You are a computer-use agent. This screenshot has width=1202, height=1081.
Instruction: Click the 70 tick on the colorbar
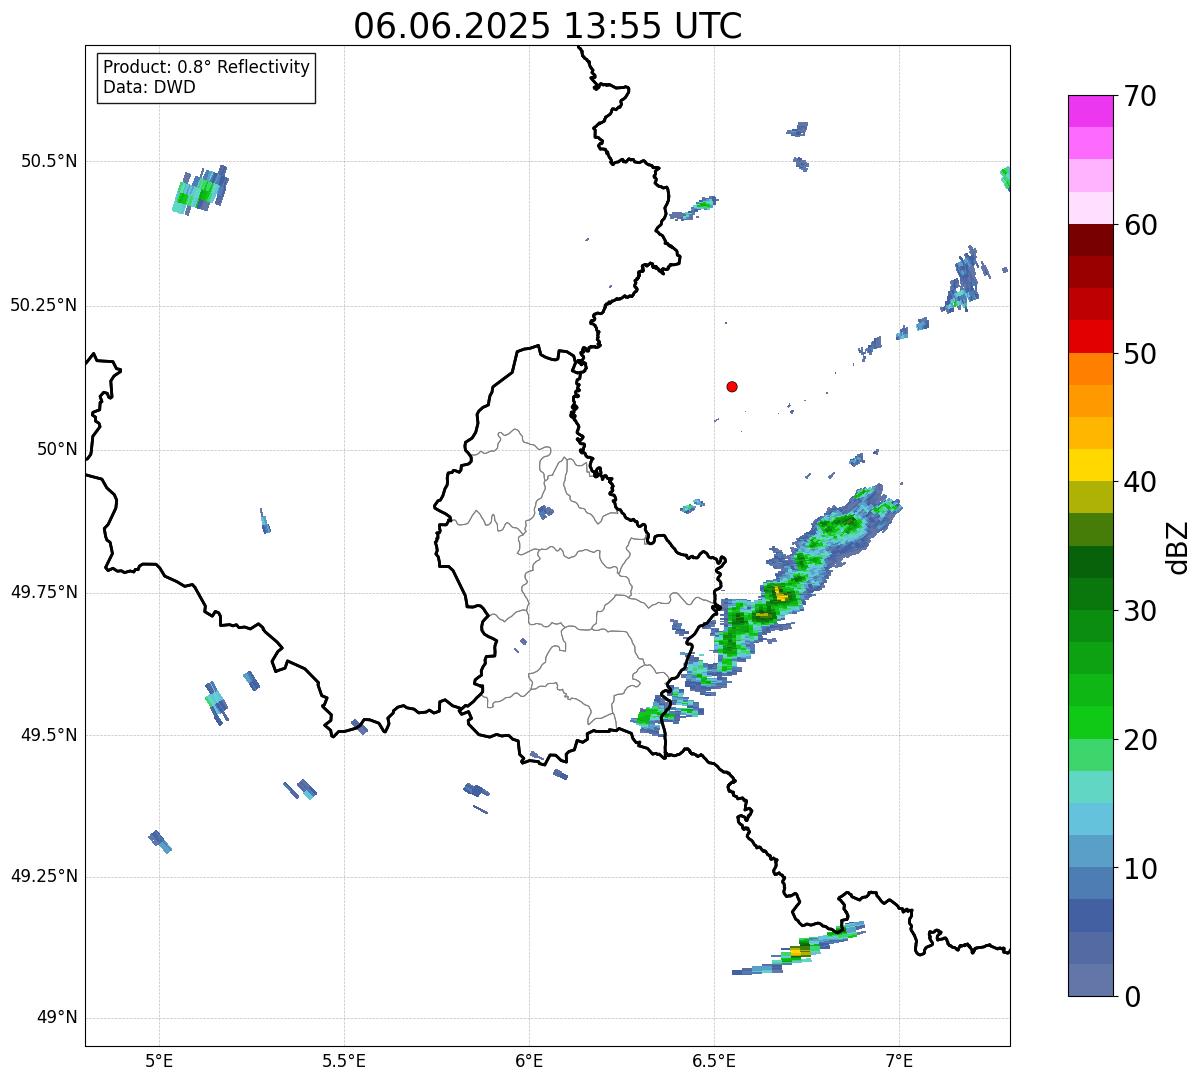click(1140, 96)
